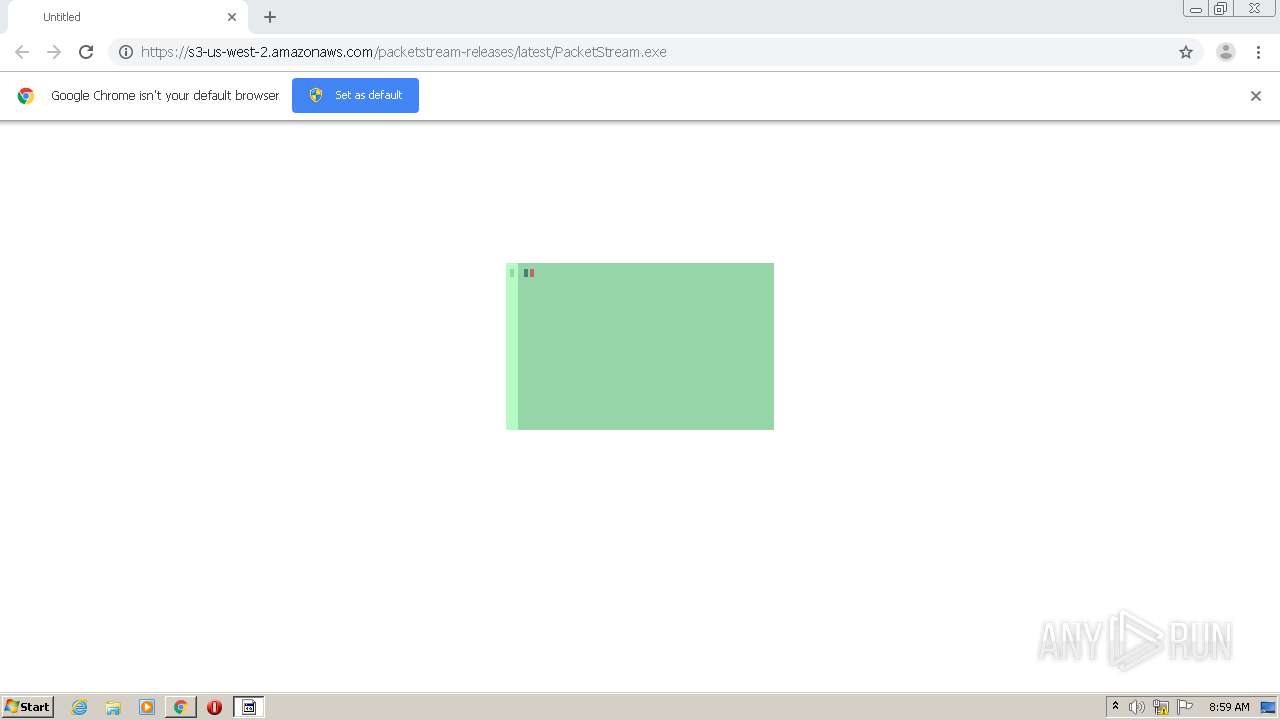Show hidden system tray icons
Image resolution: width=1280 pixels, height=720 pixels.
pyautogui.click(x=1115, y=707)
